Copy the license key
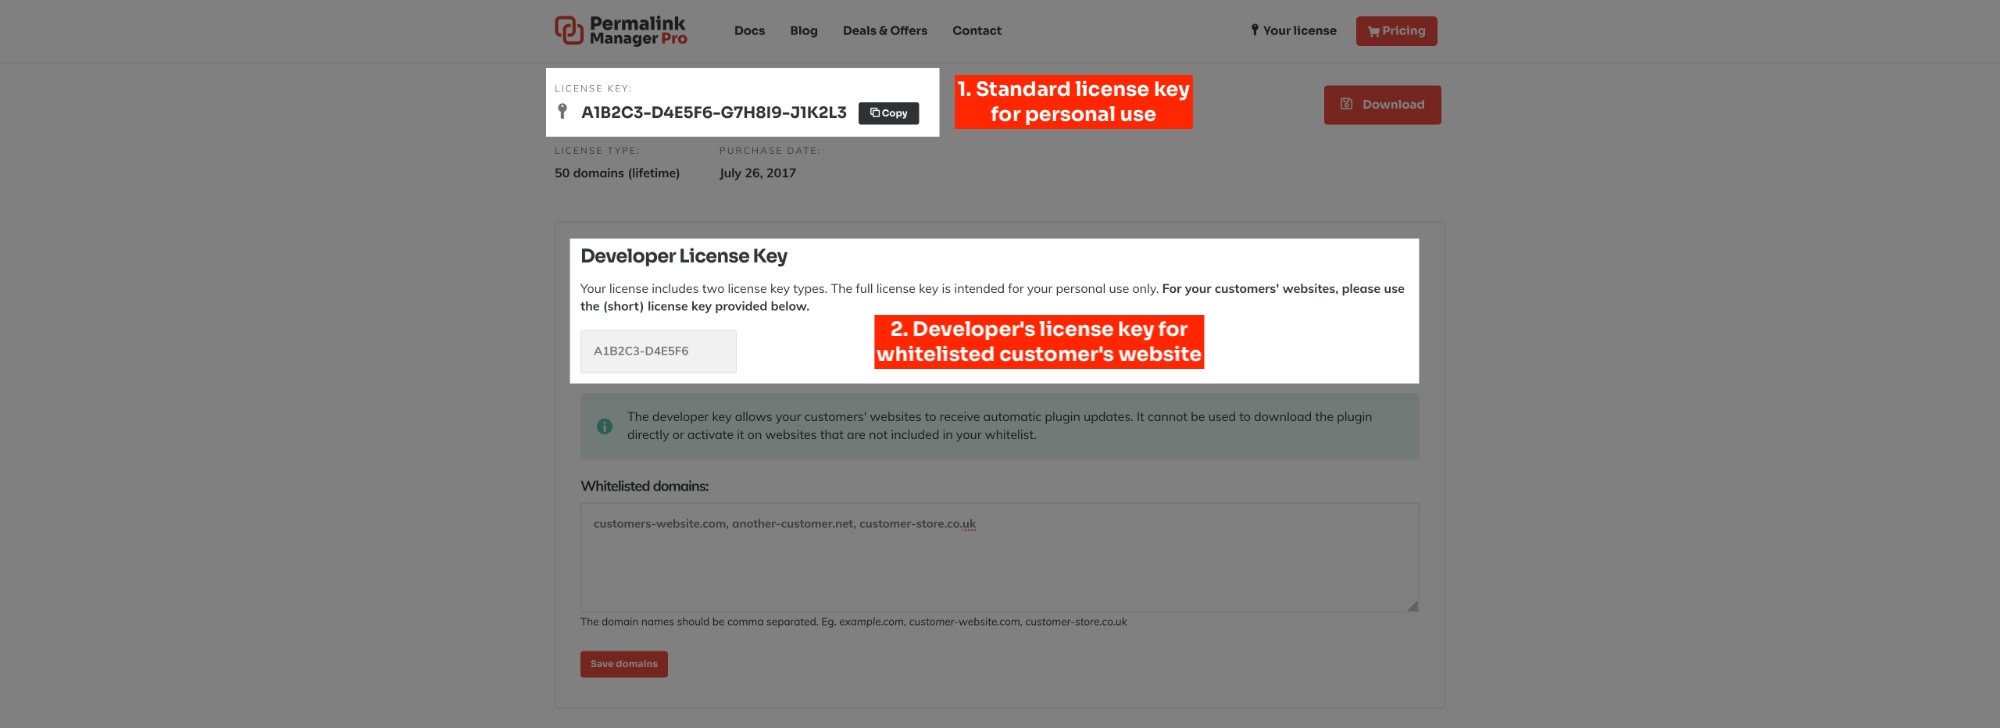Viewport: 2000px width, 728px height. tap(888, 113)
